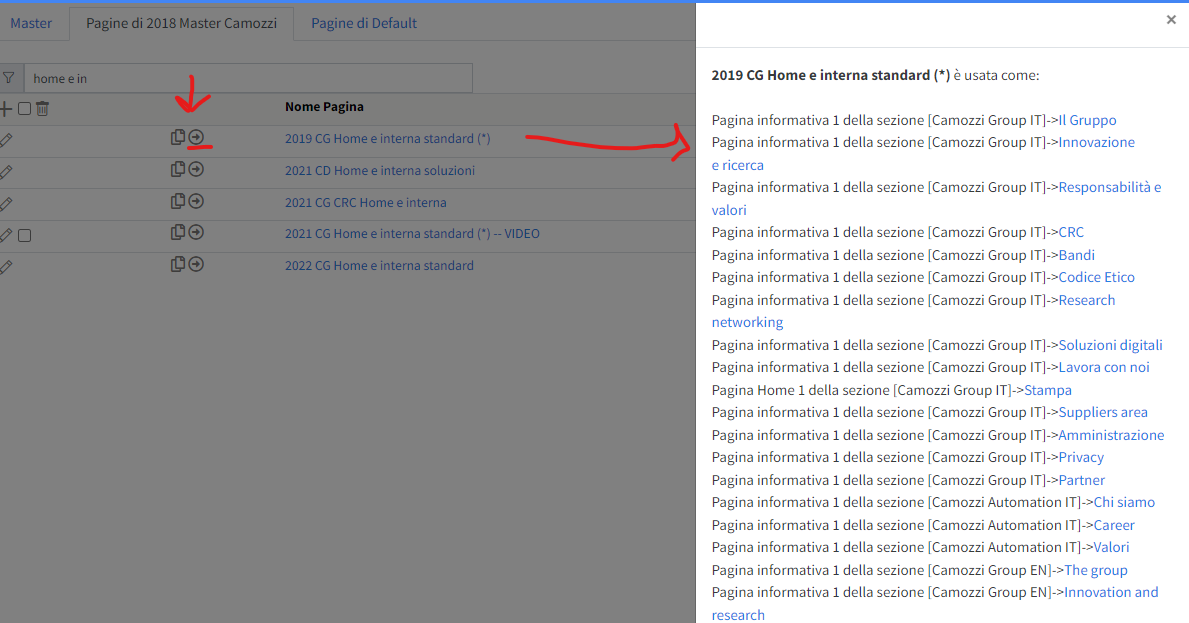Show usage of 2019 CG Home e interna standard

click(196, 137)
